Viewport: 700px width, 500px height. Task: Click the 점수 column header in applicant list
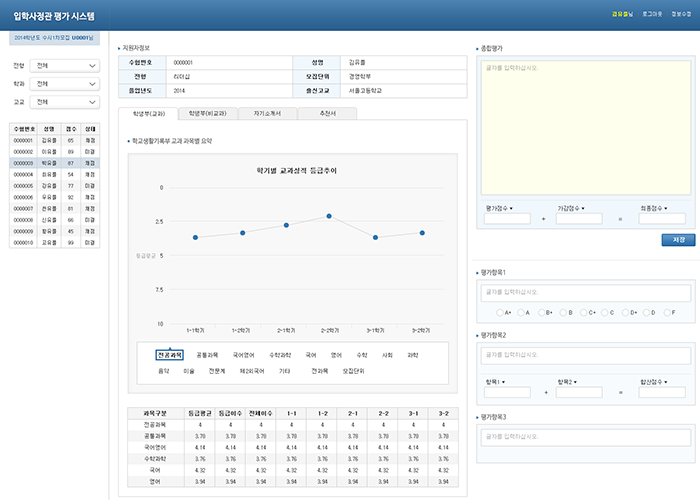tap(71, 129)
